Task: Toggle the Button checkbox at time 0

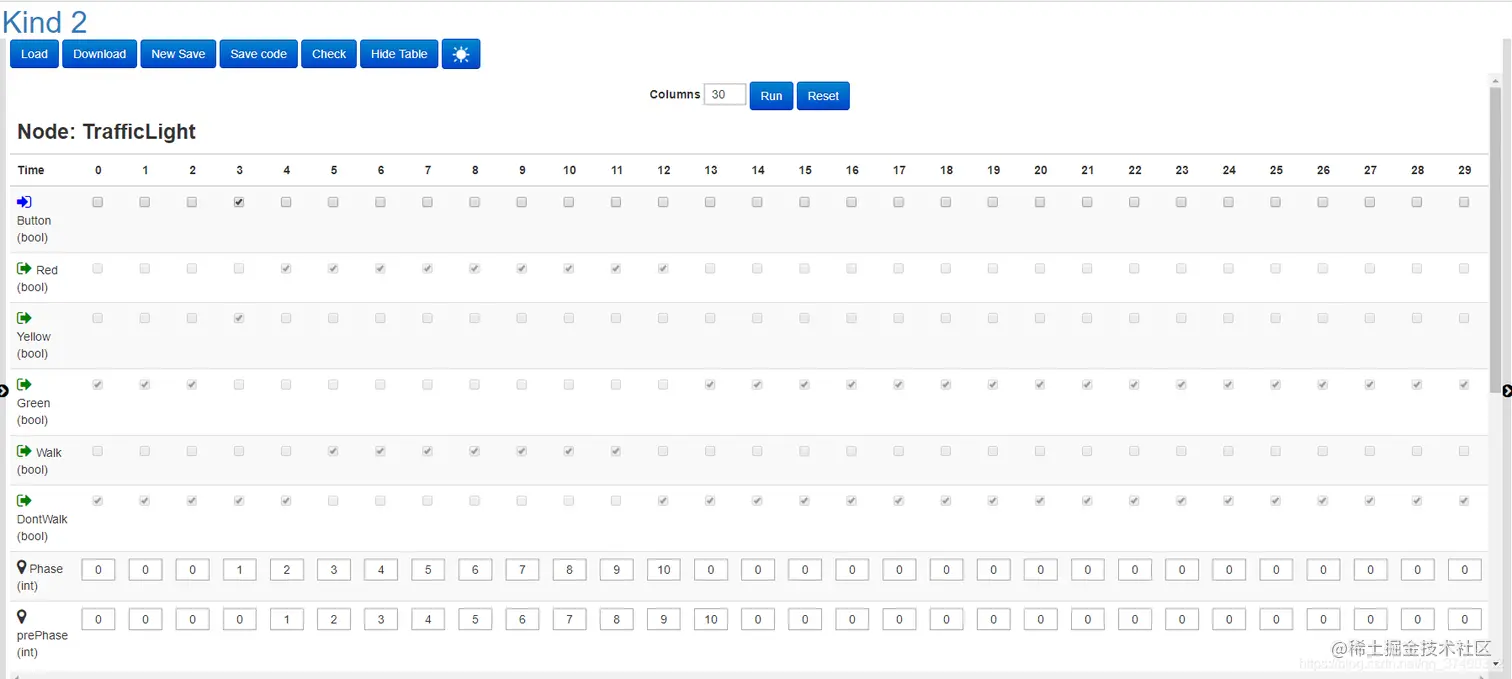Action: [97, 202]
